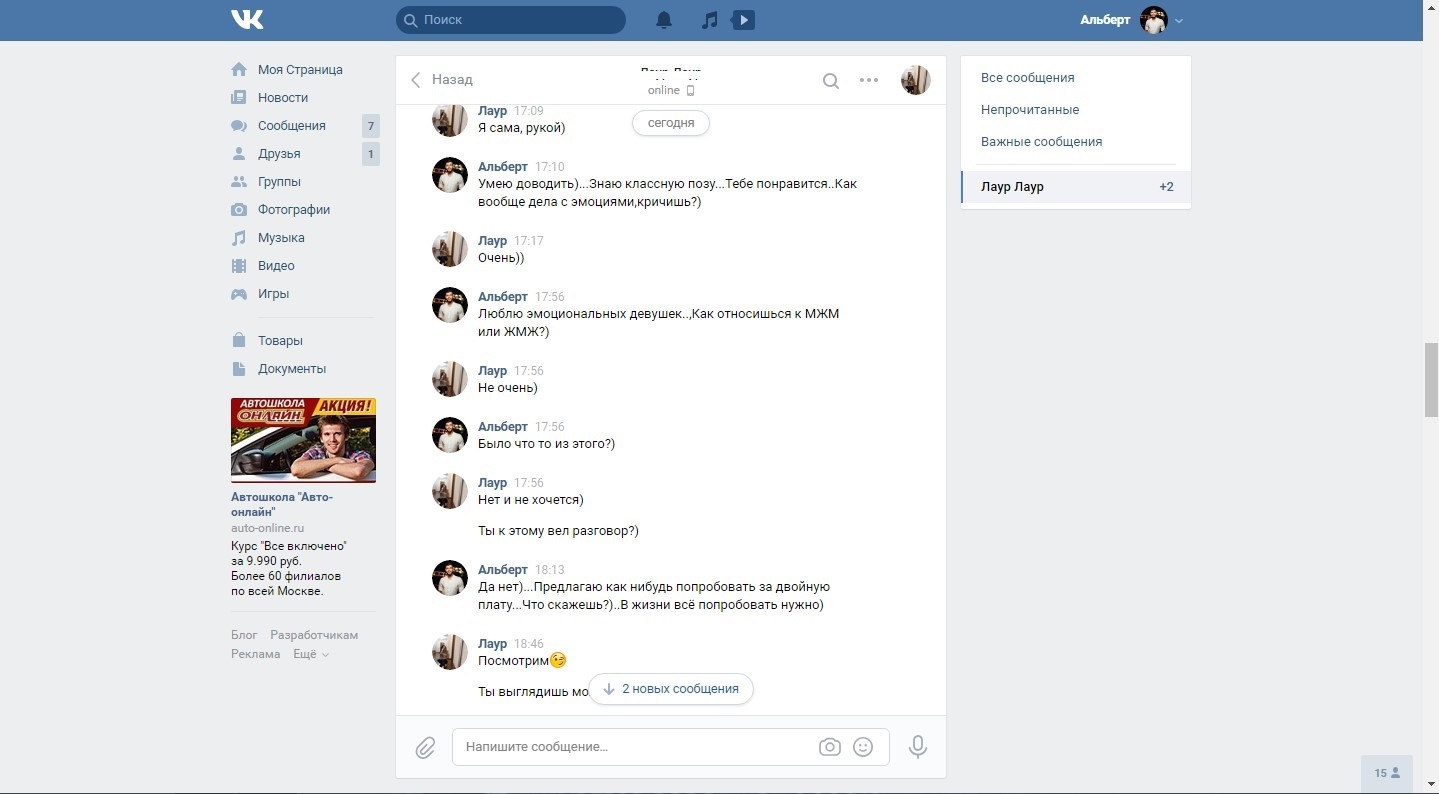Select the message "Ты к этому вел разговор?)"
This screenshot has width=1439, height=794.
(558, 531)
